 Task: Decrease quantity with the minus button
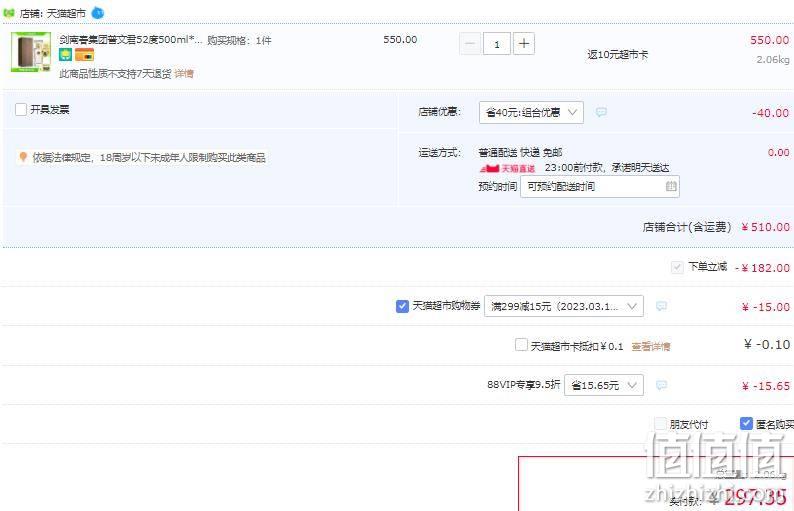pos(470,44)
